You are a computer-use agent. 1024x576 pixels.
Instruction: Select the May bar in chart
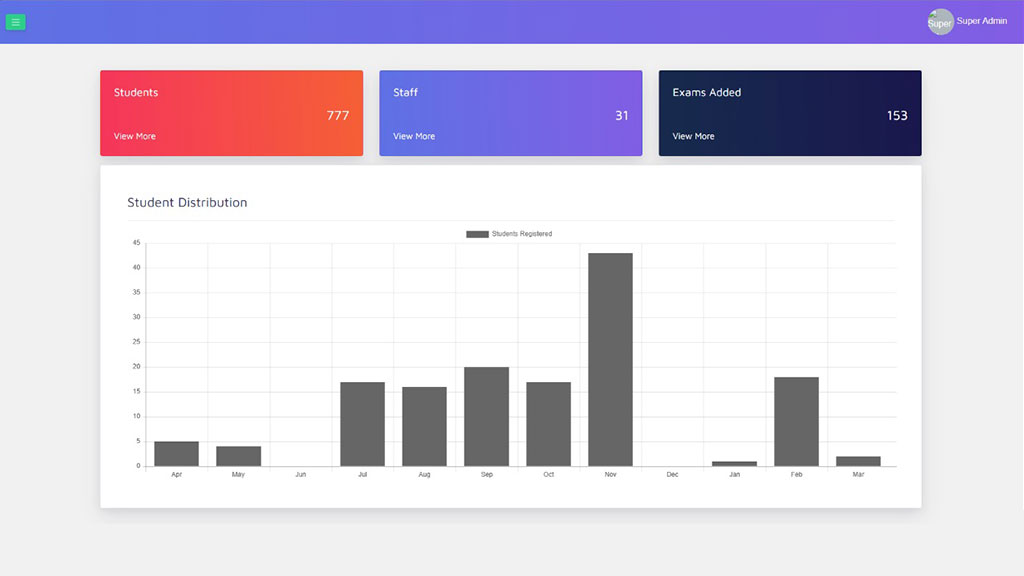tap(238, 456)
